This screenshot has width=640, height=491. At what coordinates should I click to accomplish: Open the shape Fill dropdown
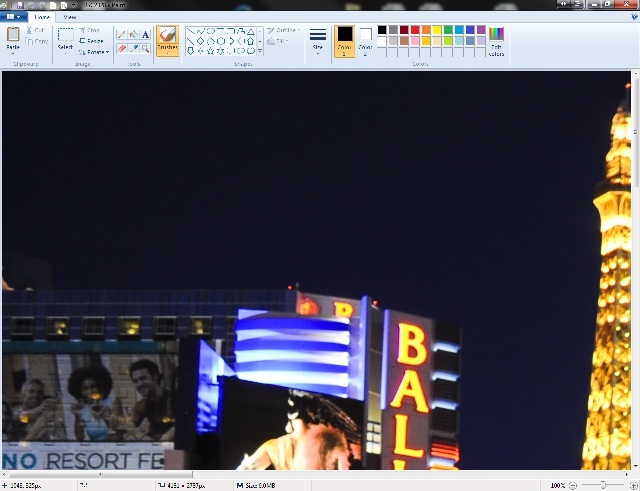pyautogui.click(x=278, y=41)
